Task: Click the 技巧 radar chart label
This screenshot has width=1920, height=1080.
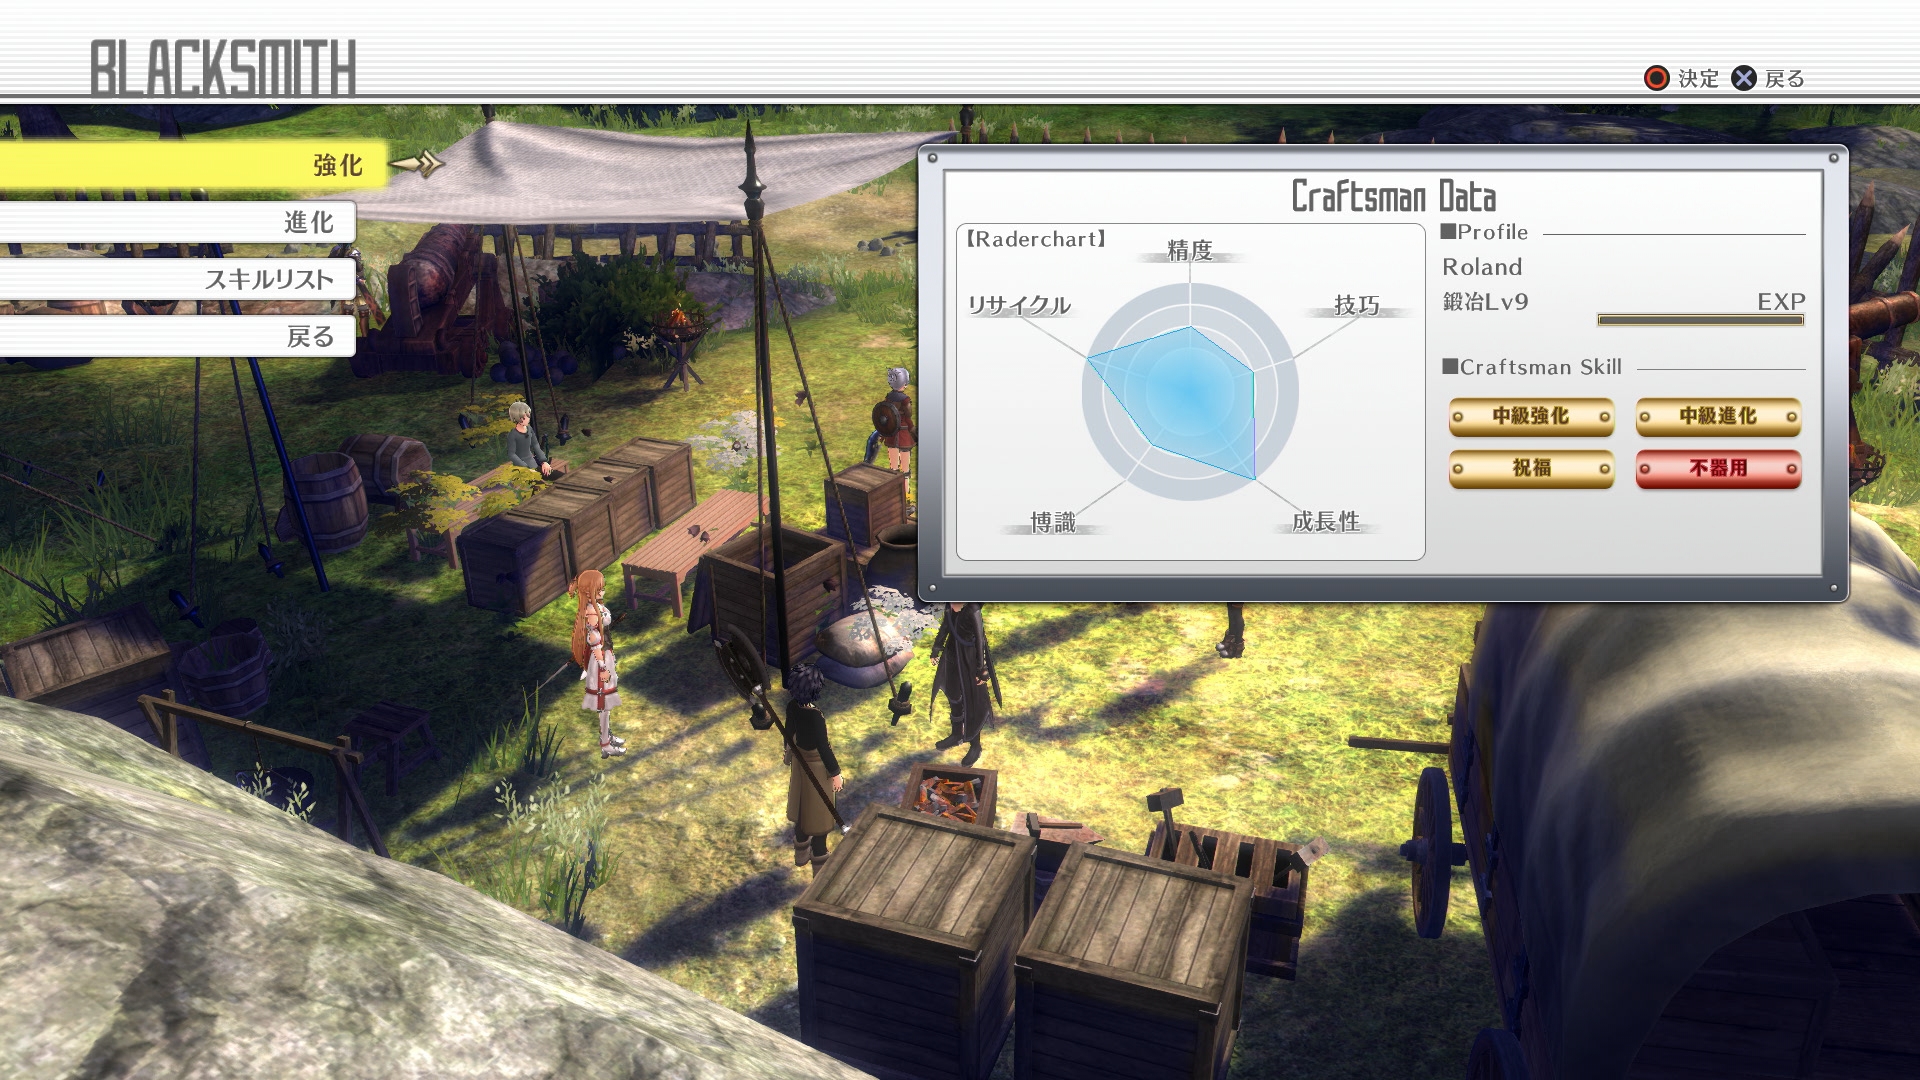Action: point(1357,305)
